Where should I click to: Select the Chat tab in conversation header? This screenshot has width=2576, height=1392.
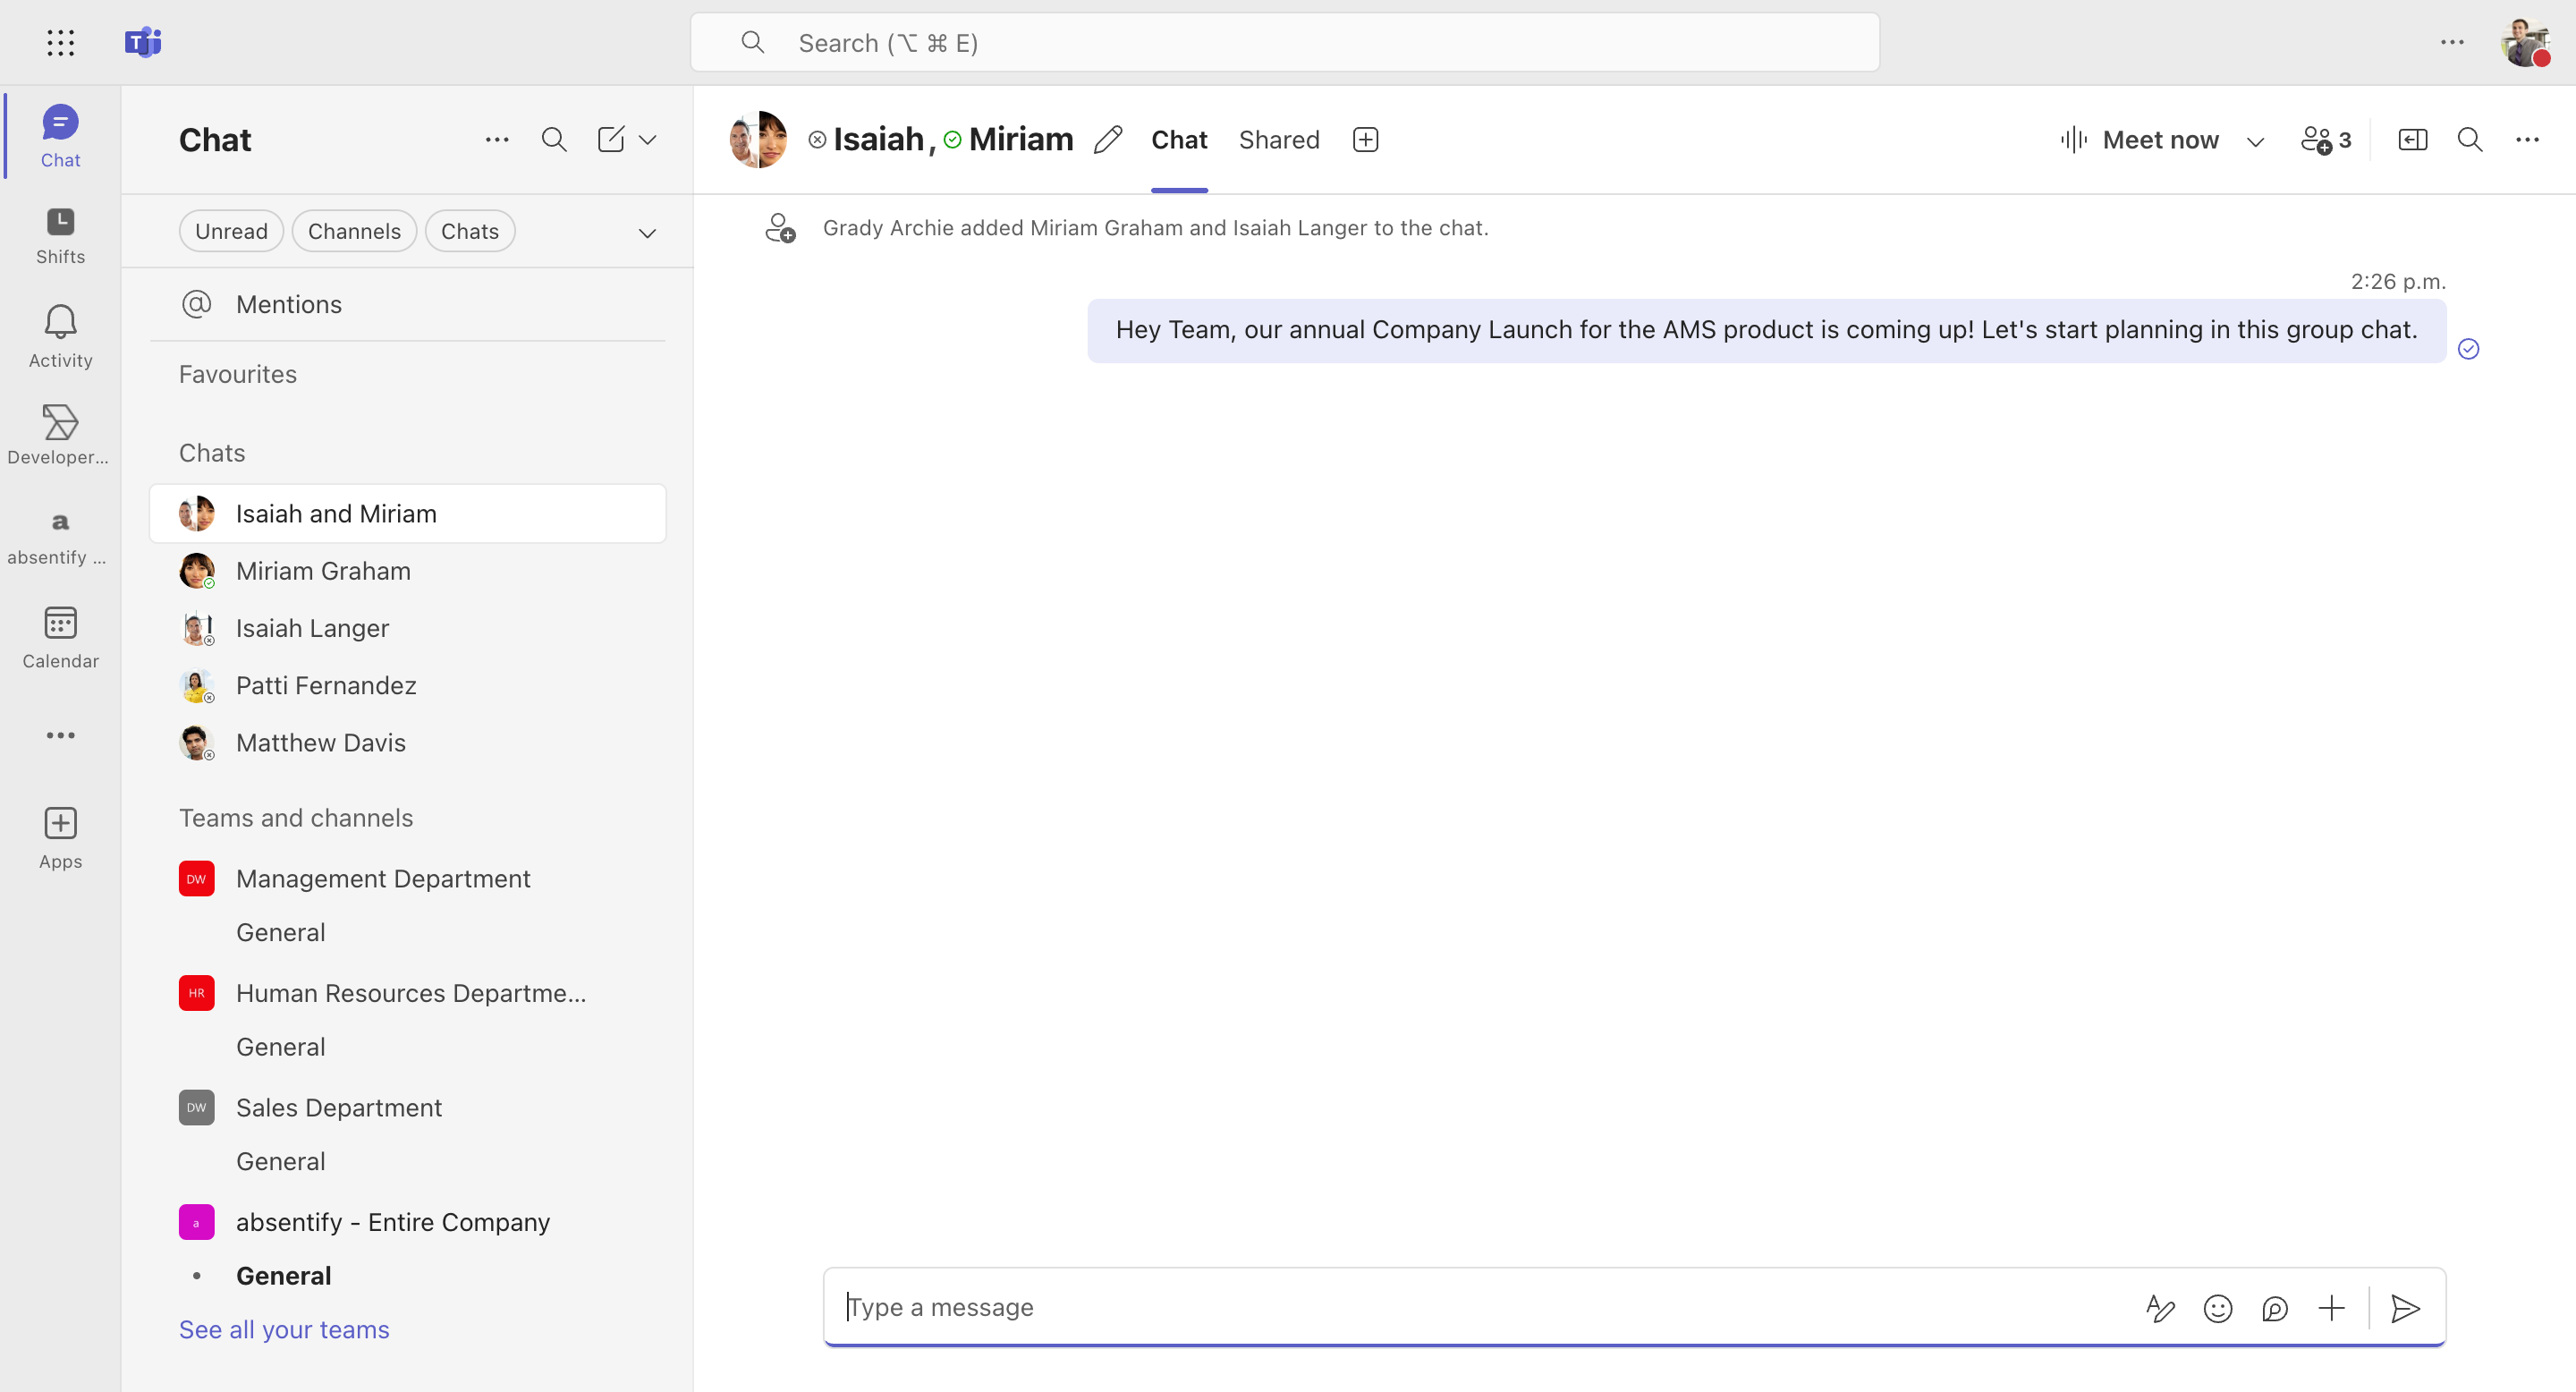point(1179,140)
